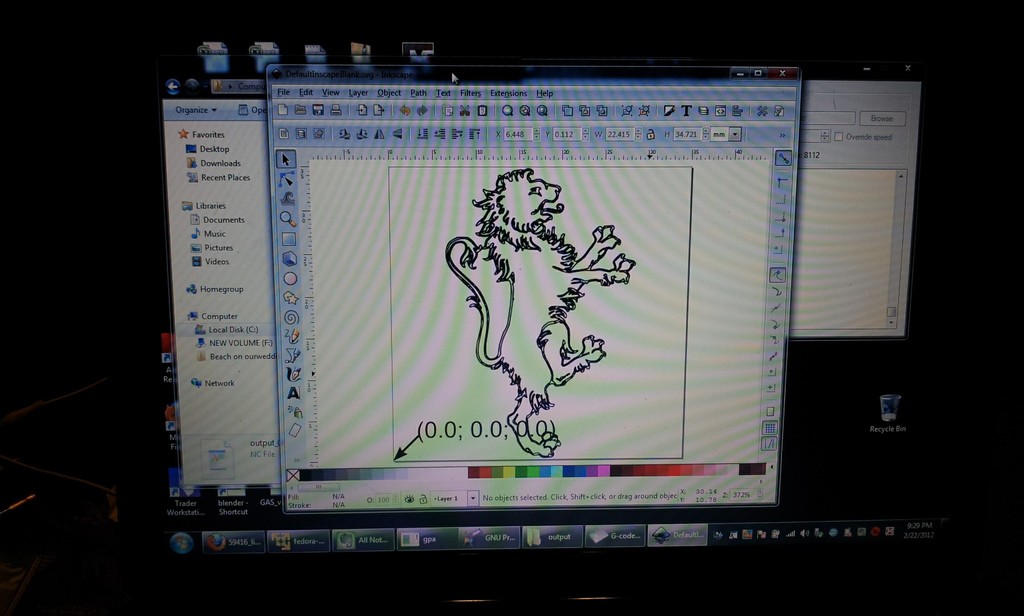This screenshot has width=1024, height=616.
Task: Select the Spiral tool
Action: point(291,317)
